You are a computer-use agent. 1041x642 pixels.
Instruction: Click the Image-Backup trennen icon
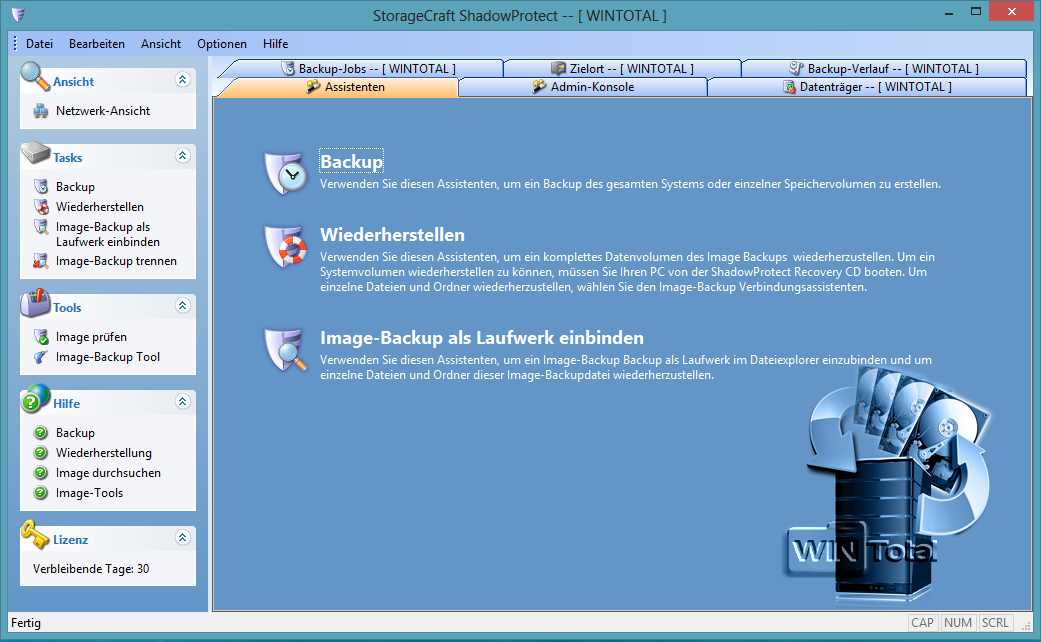(x=41, y=261)
